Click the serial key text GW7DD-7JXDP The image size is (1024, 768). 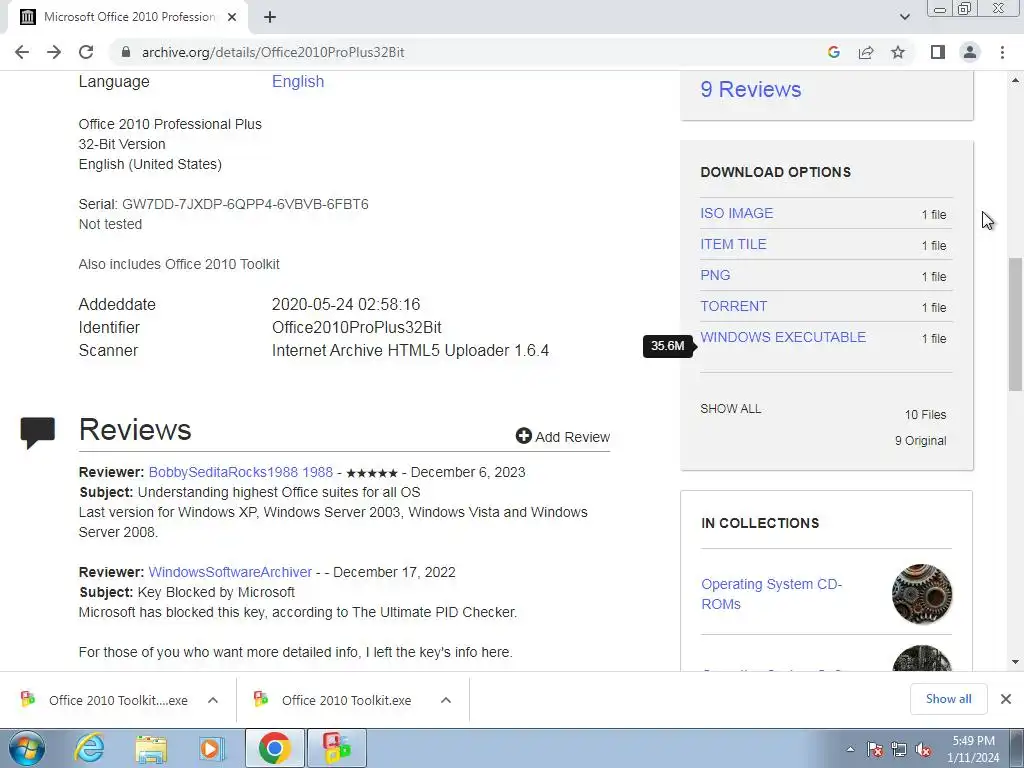tap(245, 204)
